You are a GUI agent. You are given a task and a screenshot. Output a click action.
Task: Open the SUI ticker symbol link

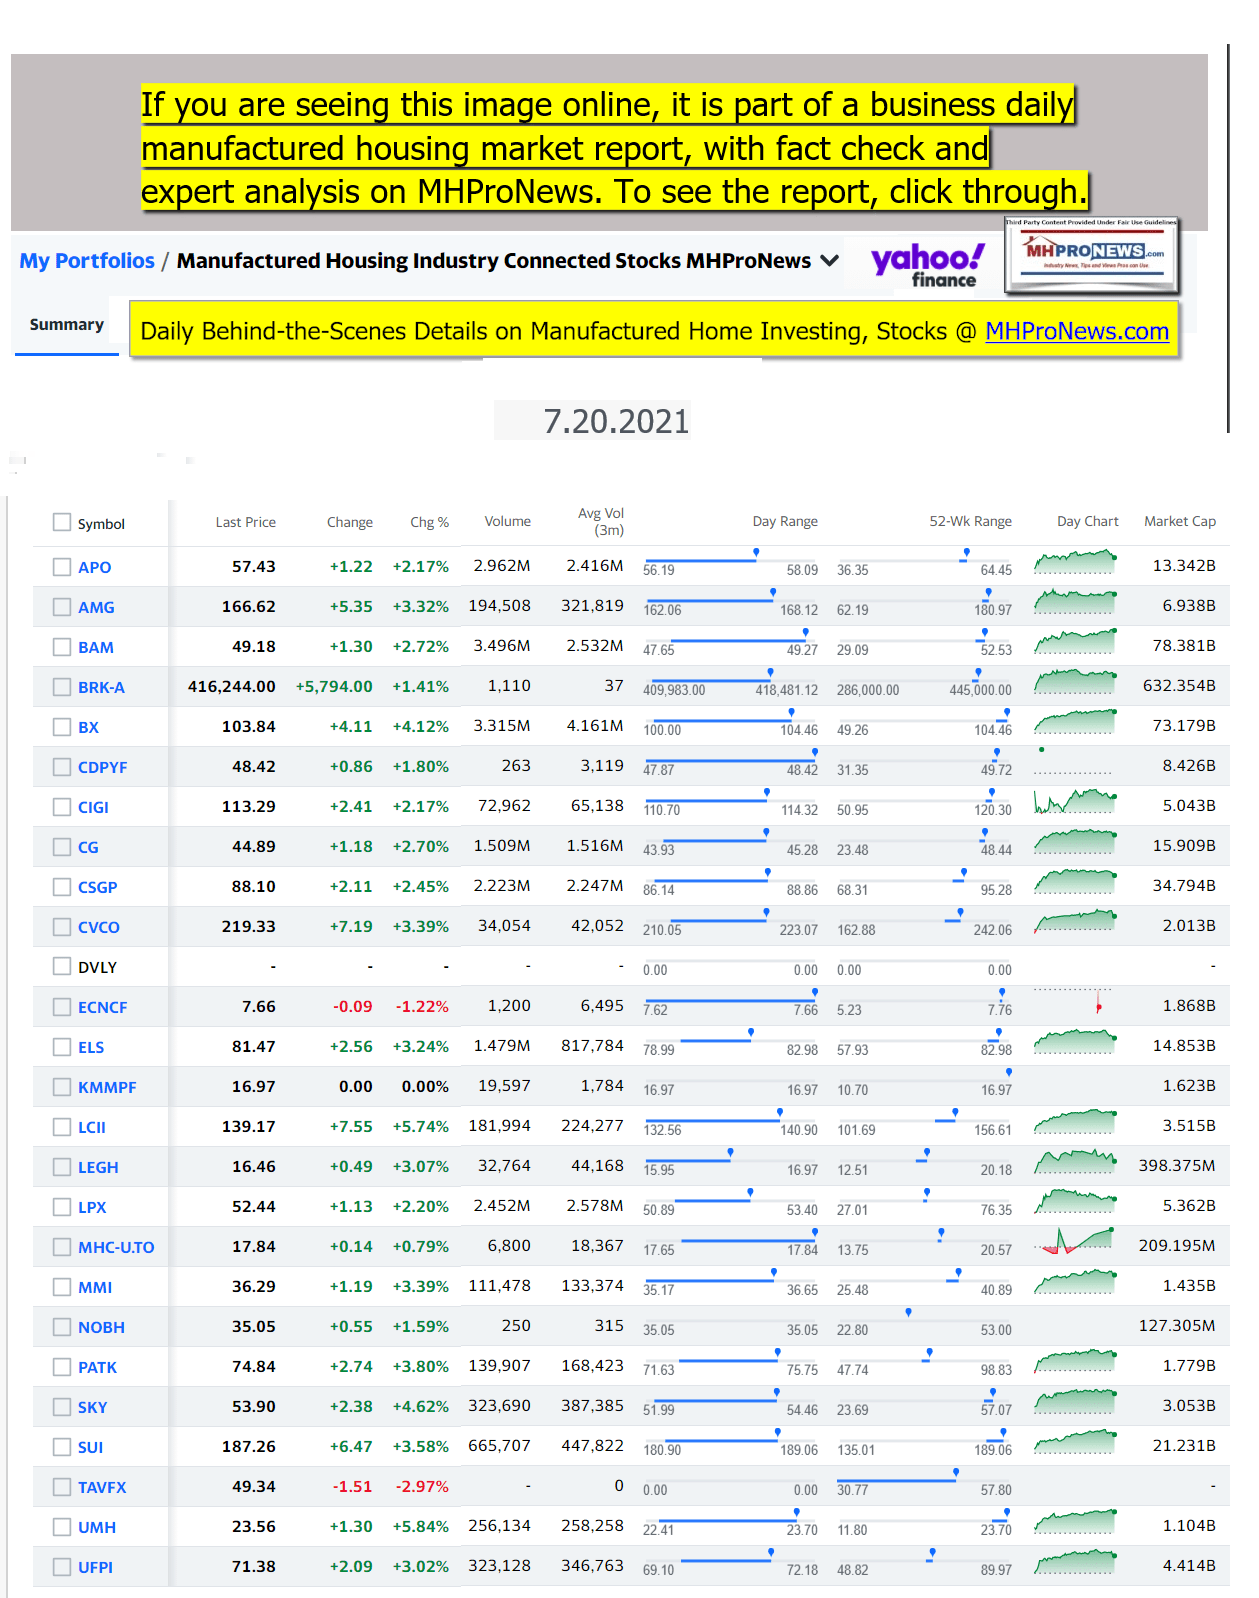(91, 1447)
